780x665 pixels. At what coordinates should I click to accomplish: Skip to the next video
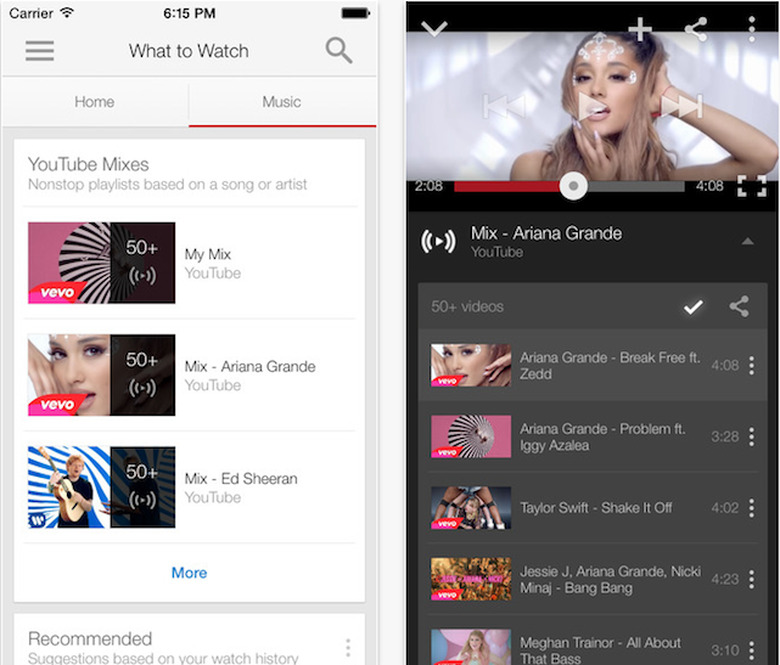[681, 105]
